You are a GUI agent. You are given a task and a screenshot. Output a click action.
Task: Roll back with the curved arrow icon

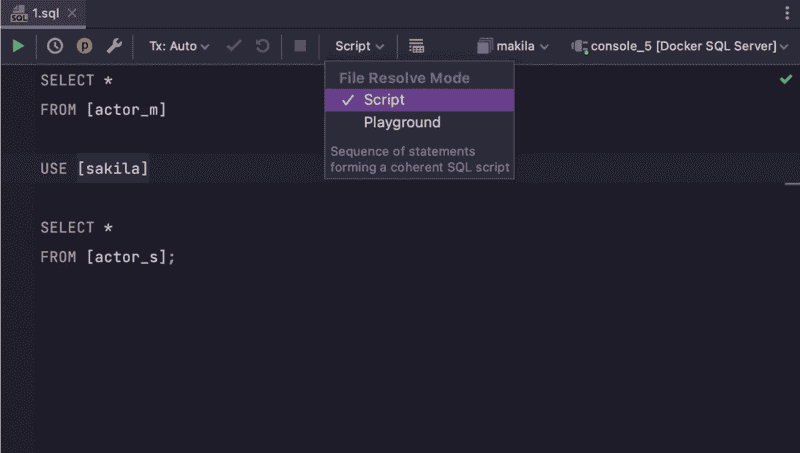[x=263, y=46]
